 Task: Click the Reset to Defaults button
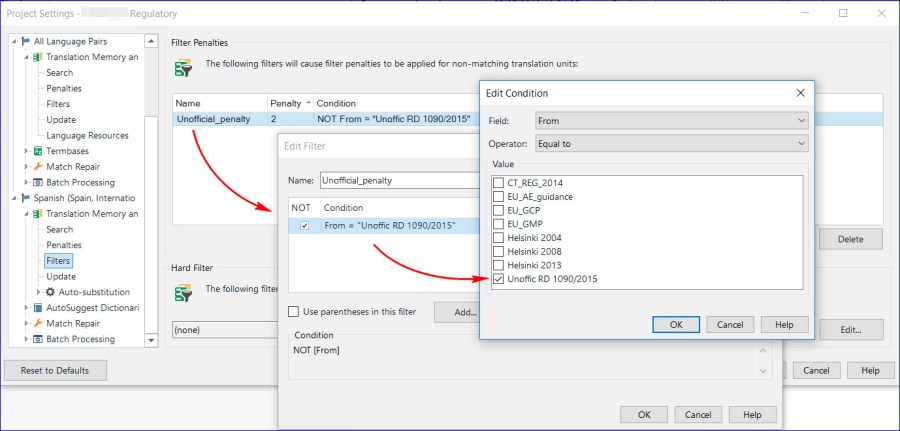coord(55,370)
